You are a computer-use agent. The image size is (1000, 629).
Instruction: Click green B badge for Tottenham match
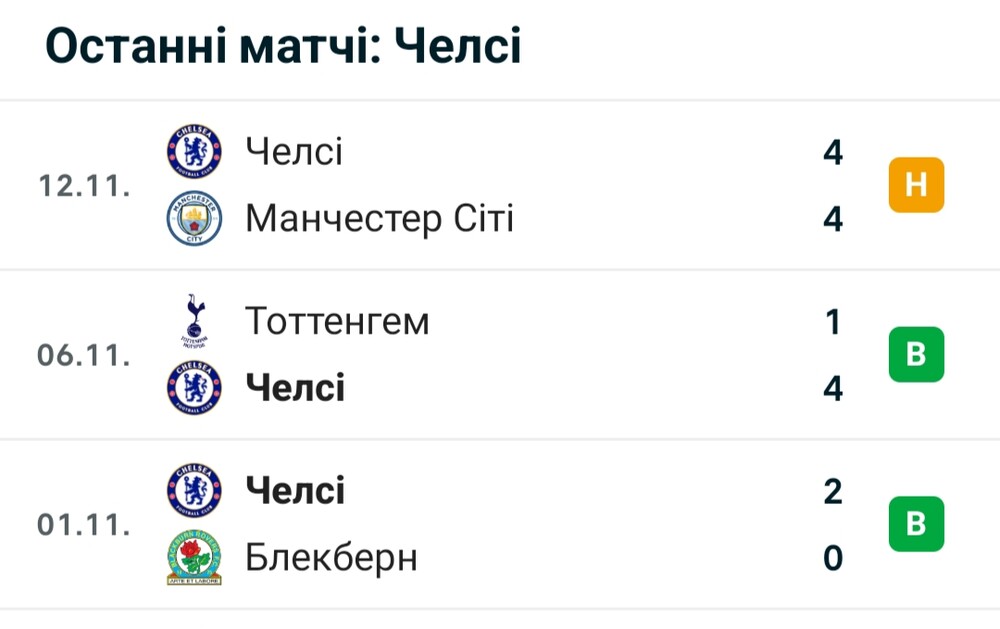[x=916, y=355]
